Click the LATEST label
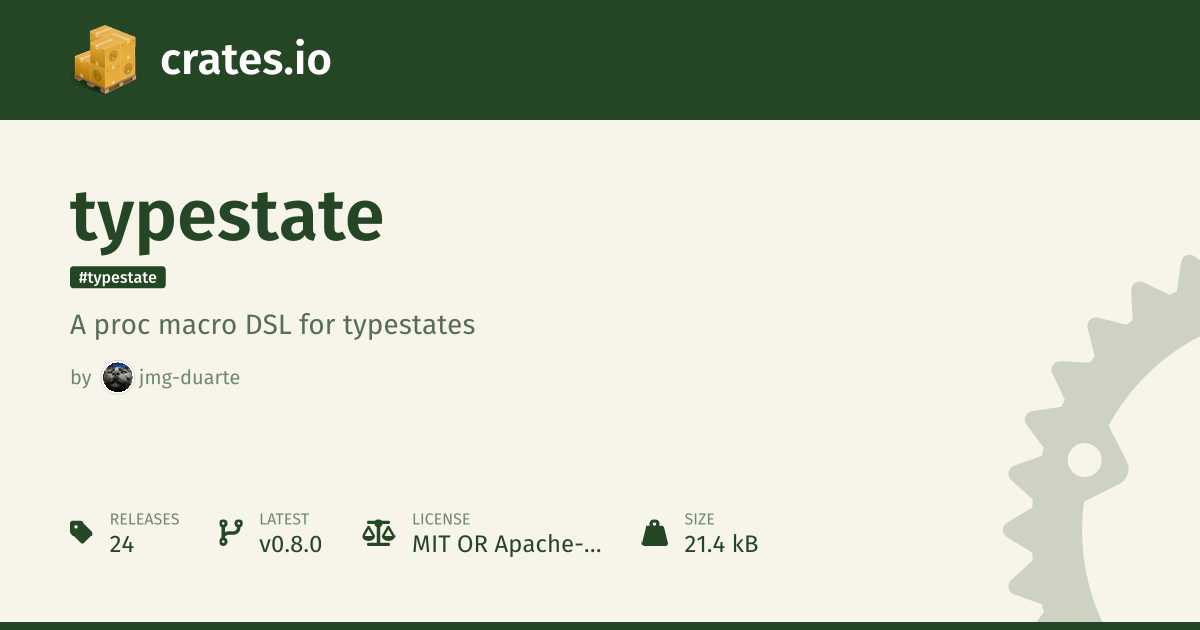 (x=284, y=519)
